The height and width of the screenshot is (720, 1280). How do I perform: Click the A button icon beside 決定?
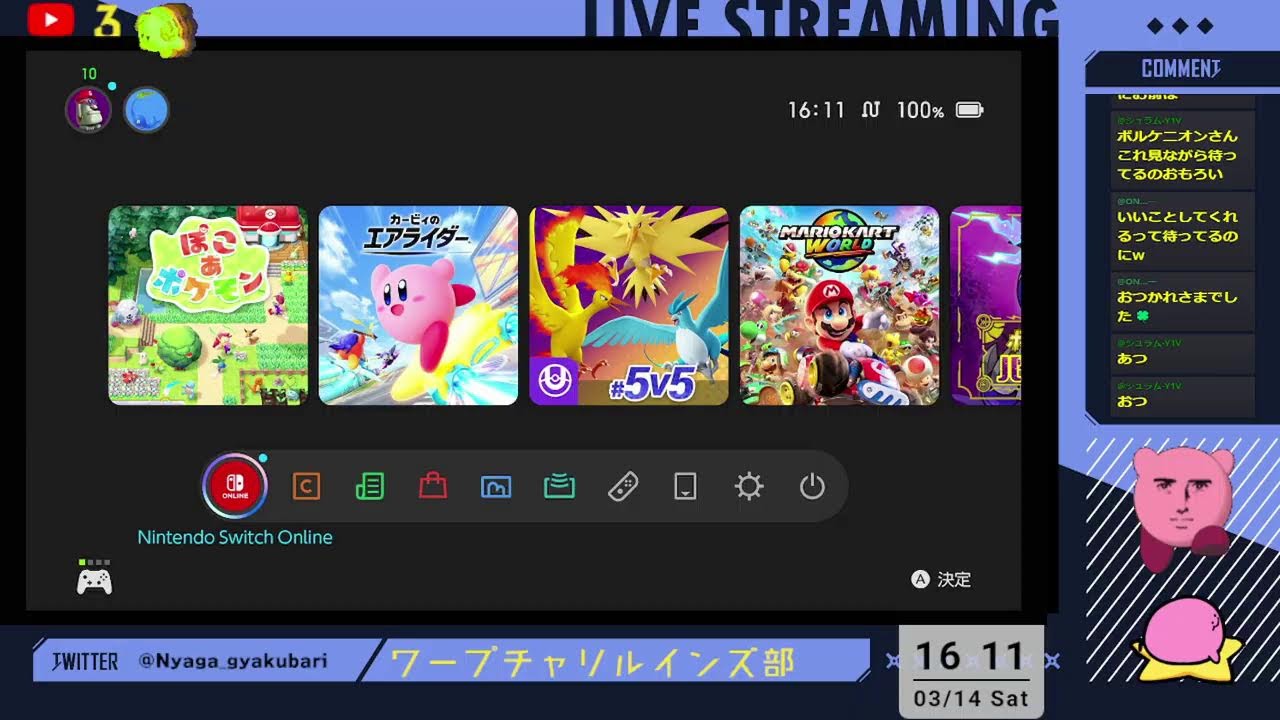[920, 579]
